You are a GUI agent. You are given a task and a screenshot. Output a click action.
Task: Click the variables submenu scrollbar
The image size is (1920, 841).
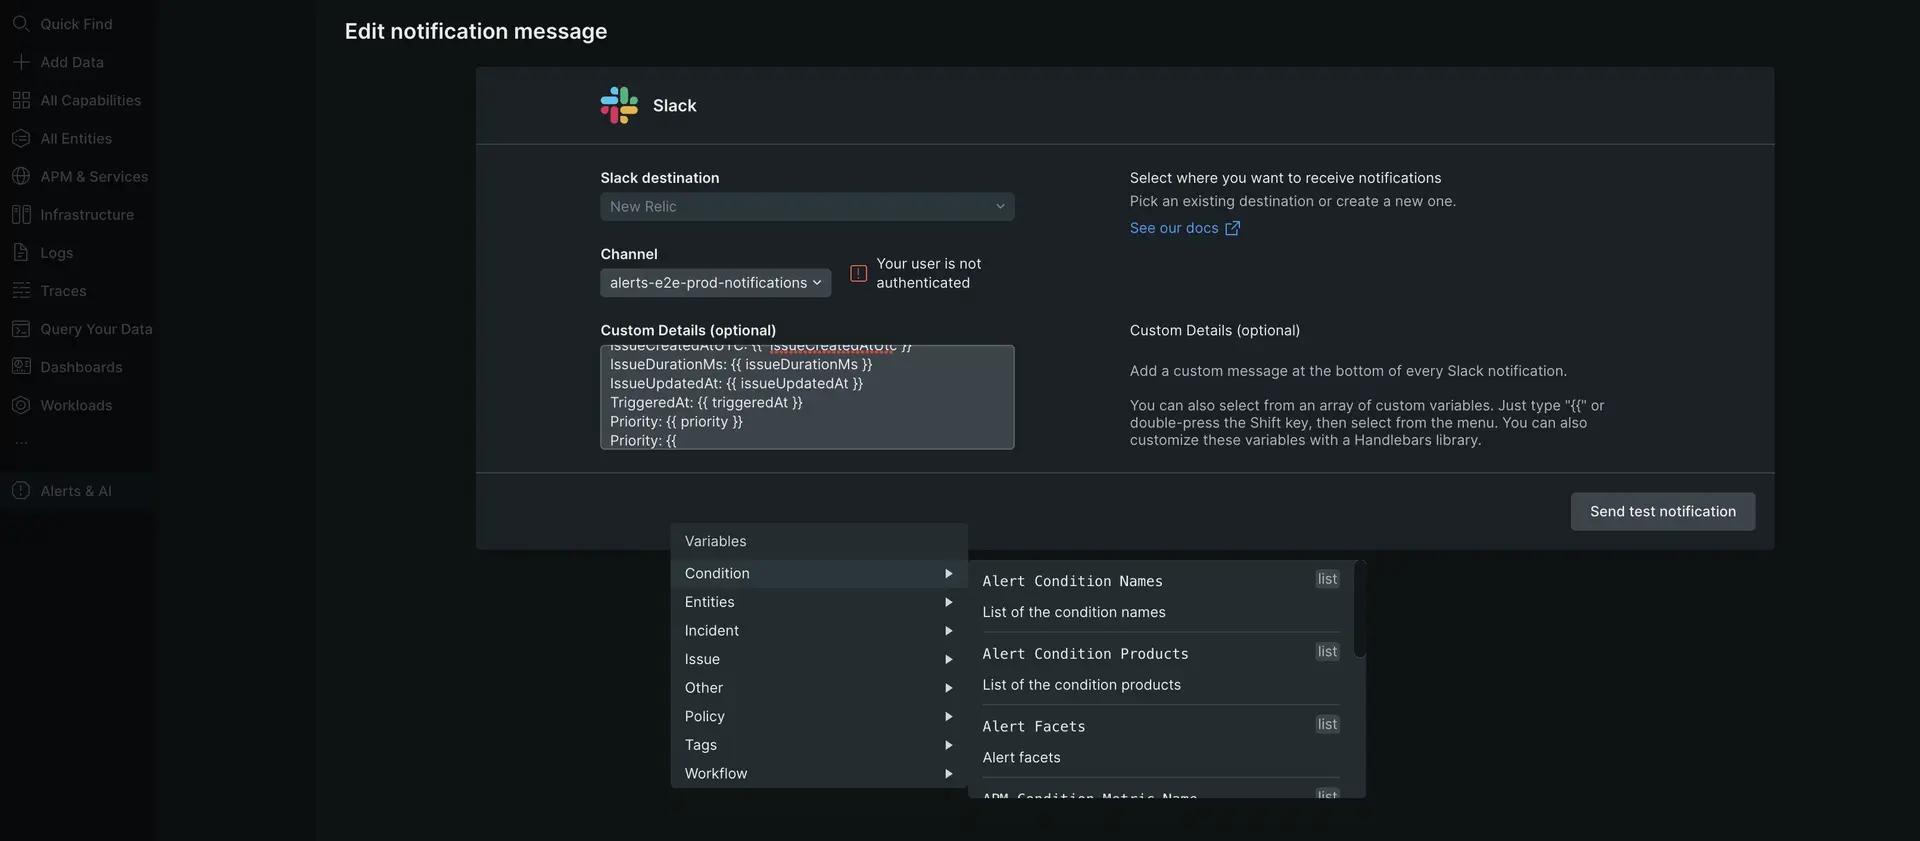pyautogui.click(x=1359, y=612)
